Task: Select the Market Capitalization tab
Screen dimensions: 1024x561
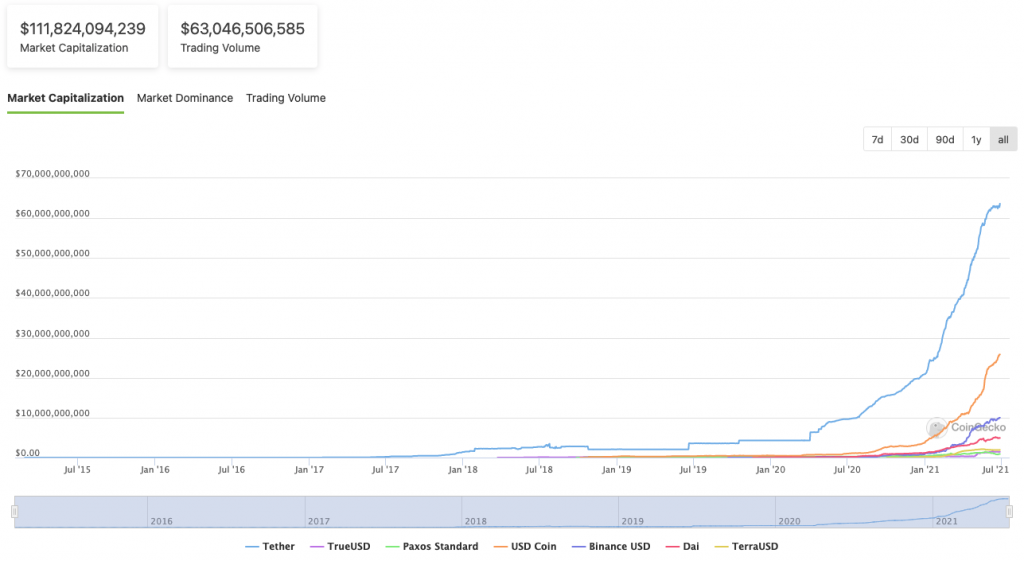Action: coord(65,98)
